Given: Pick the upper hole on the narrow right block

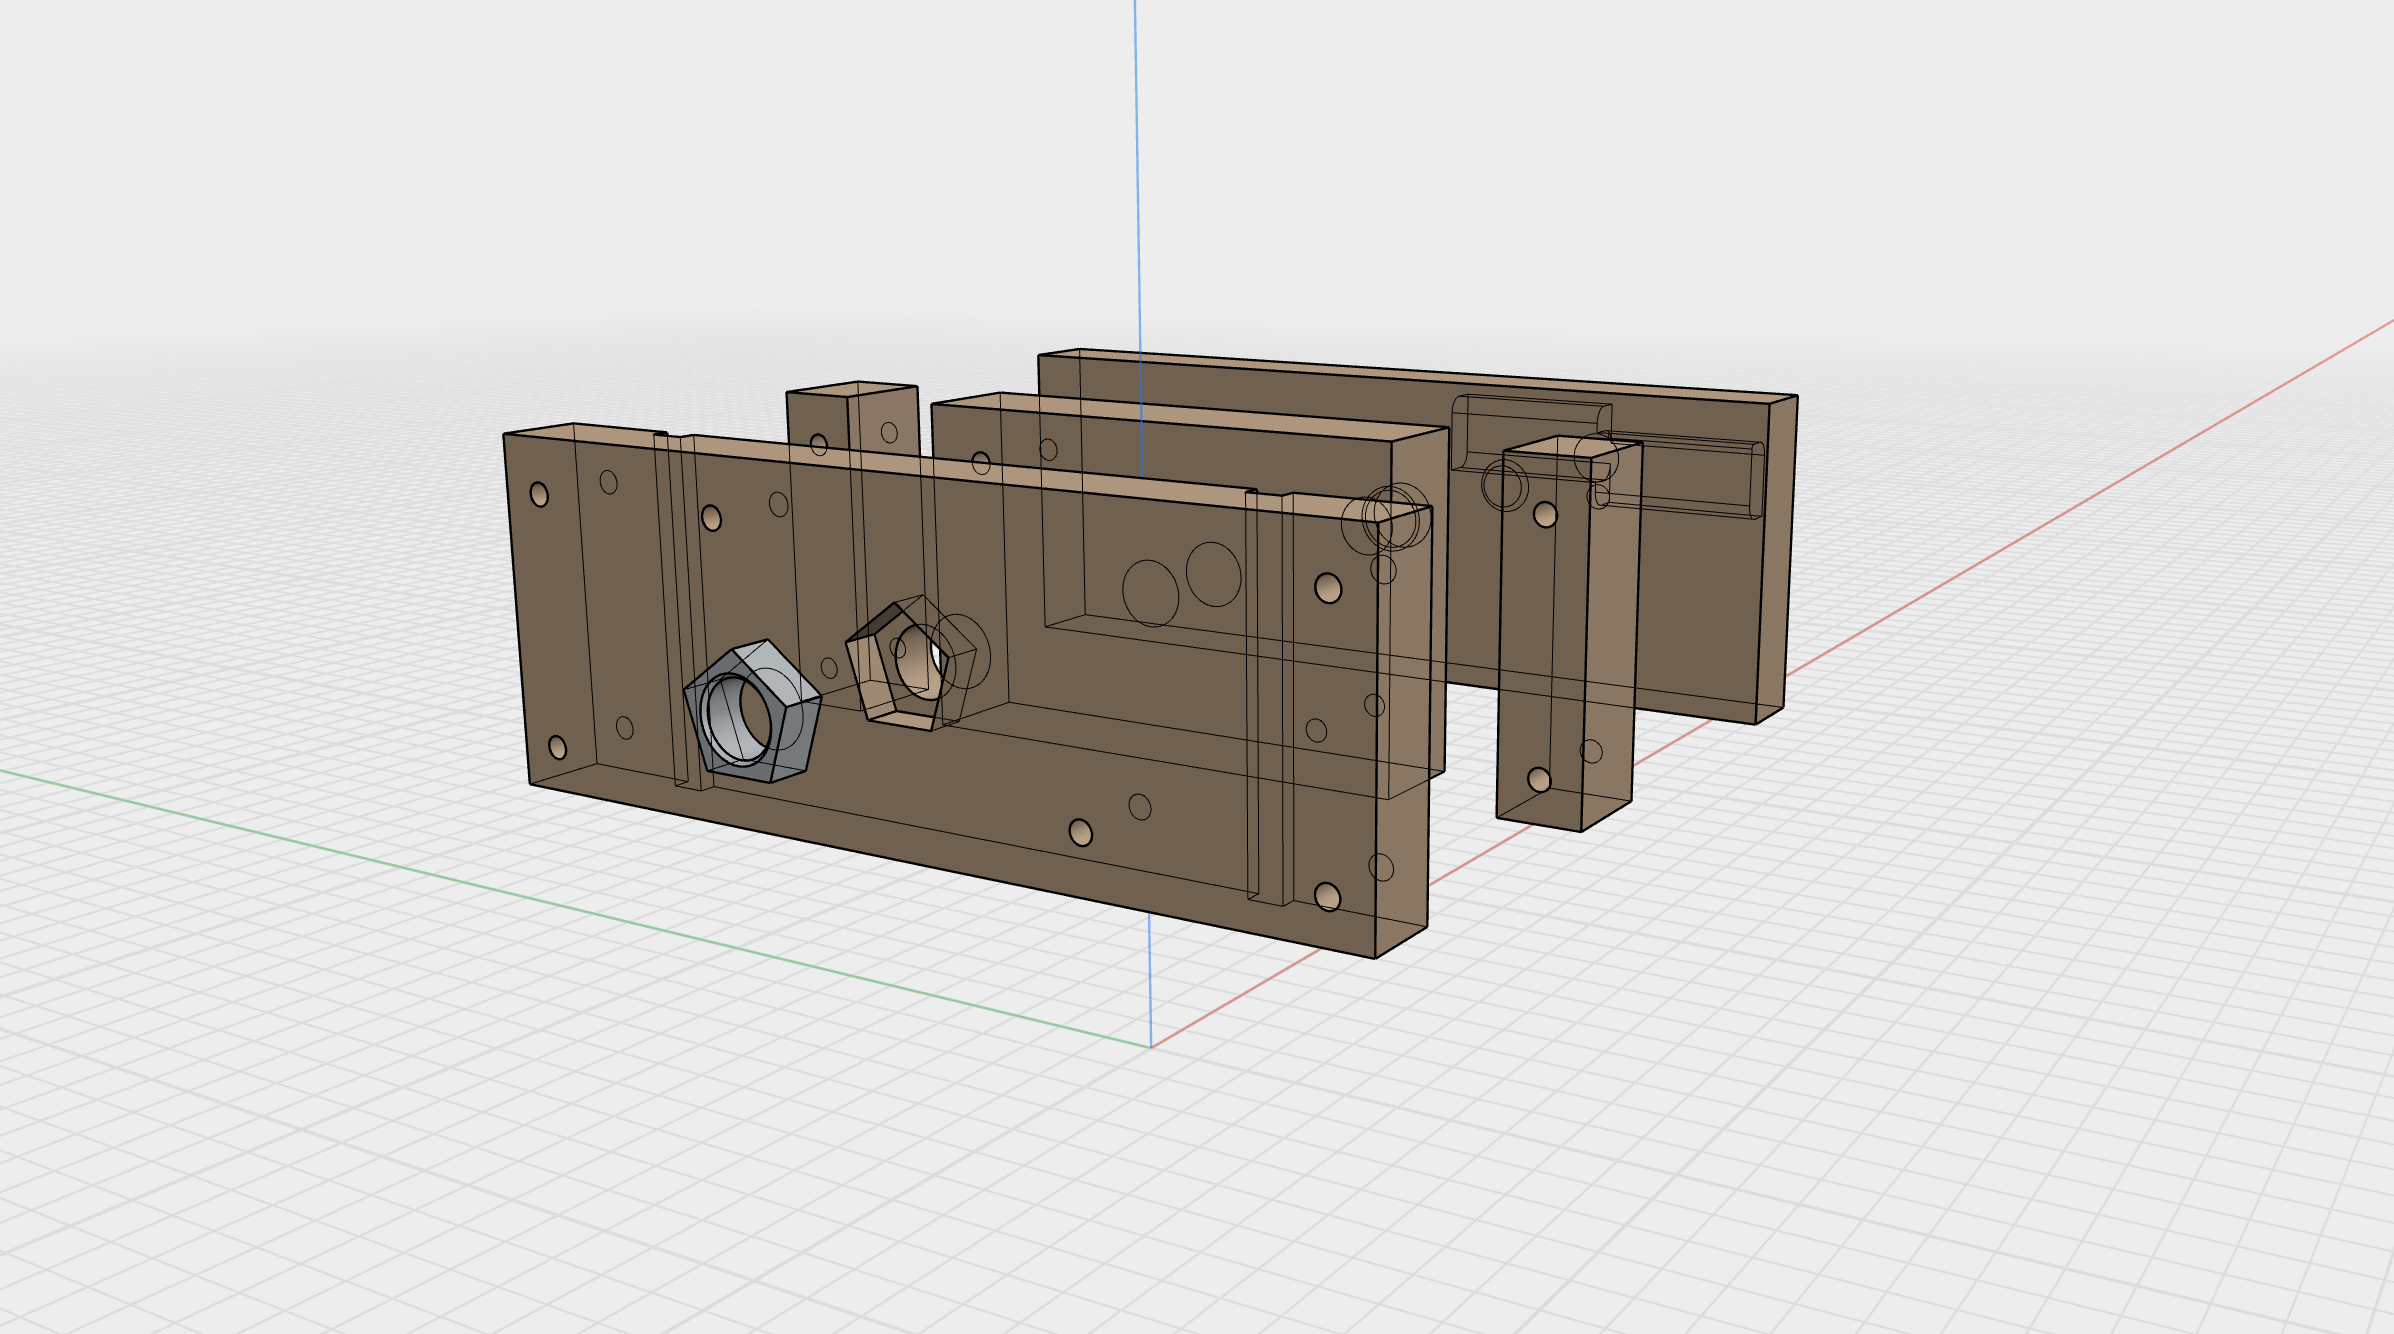Looking at the screenshot, I should tap(1546, 515).
